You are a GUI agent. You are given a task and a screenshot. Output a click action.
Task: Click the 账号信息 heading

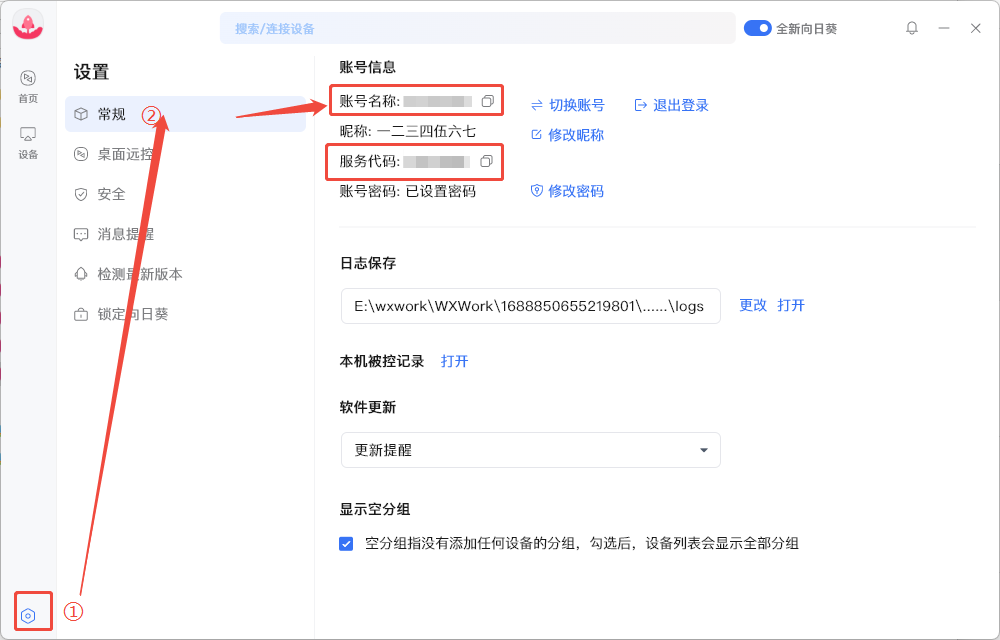click(x=367, y=67)
